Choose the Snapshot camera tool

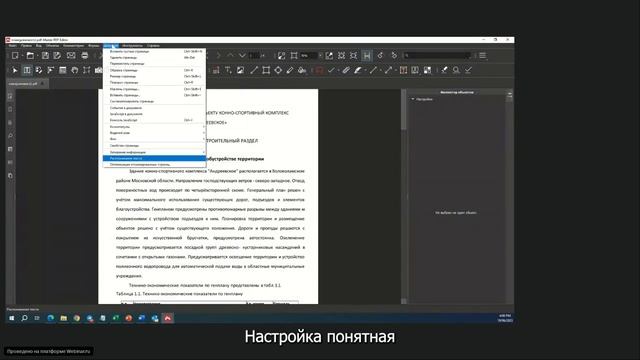point(98,70)
